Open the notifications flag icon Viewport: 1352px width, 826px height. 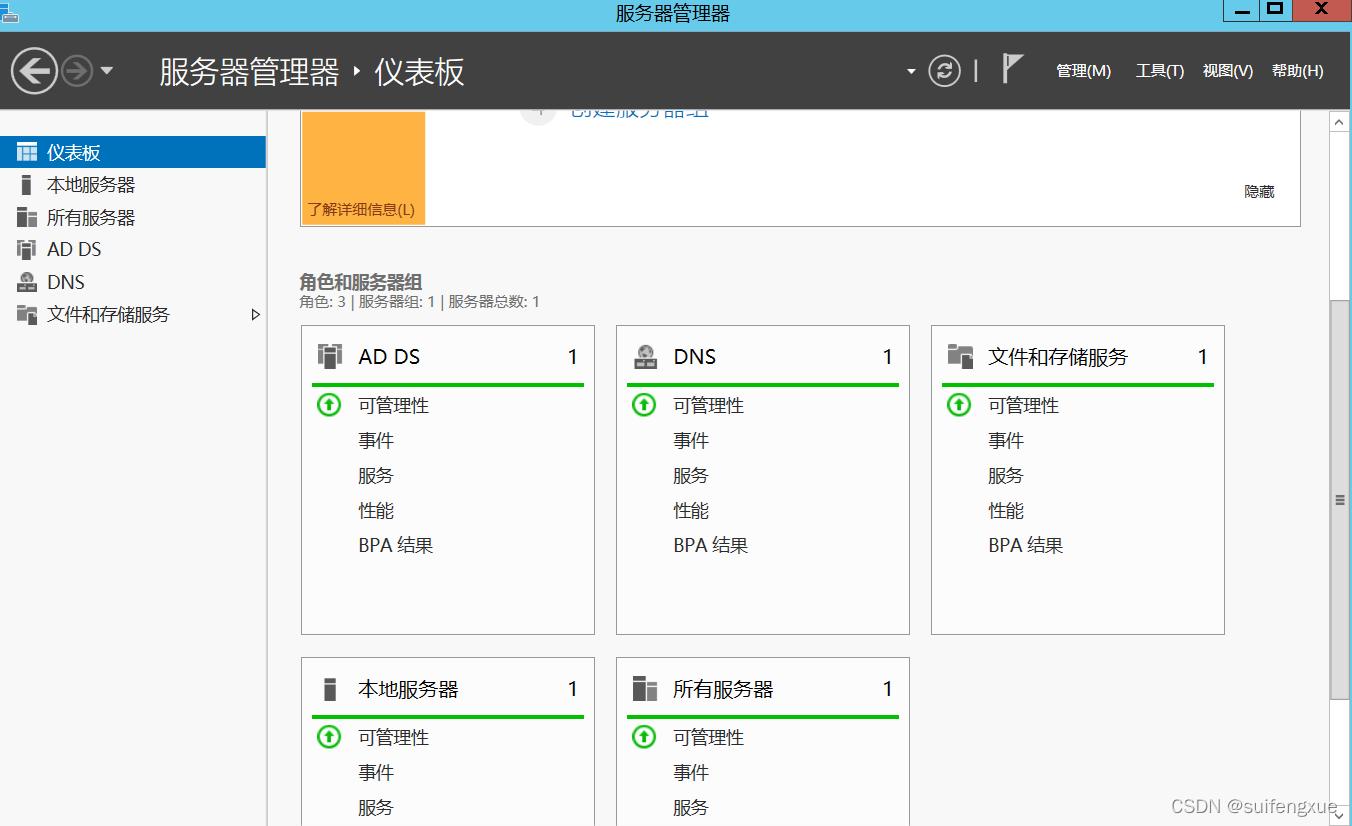pyautogui.click(x=1012, y=68)
